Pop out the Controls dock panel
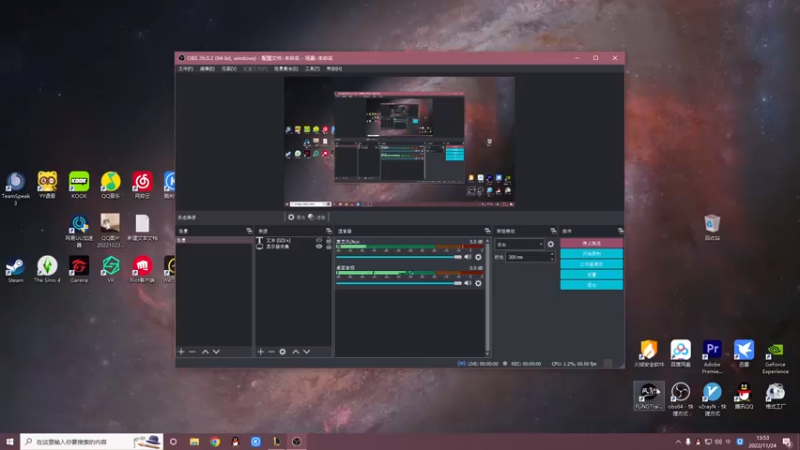Screen dimensions: 800x450 (x=620, y=231)
